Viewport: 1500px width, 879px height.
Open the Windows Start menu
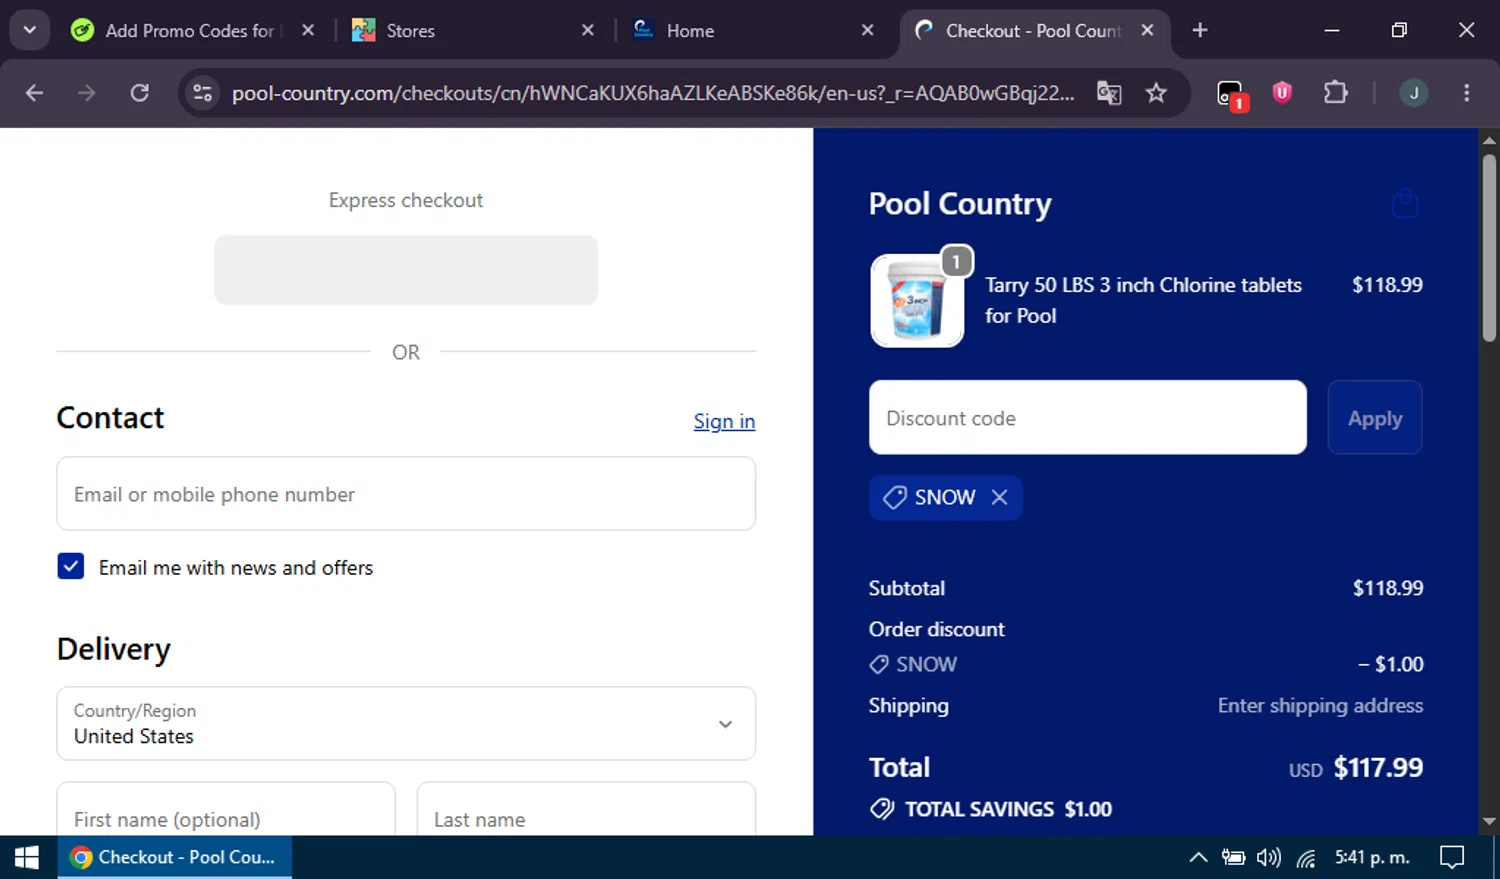tap(27, 857)
